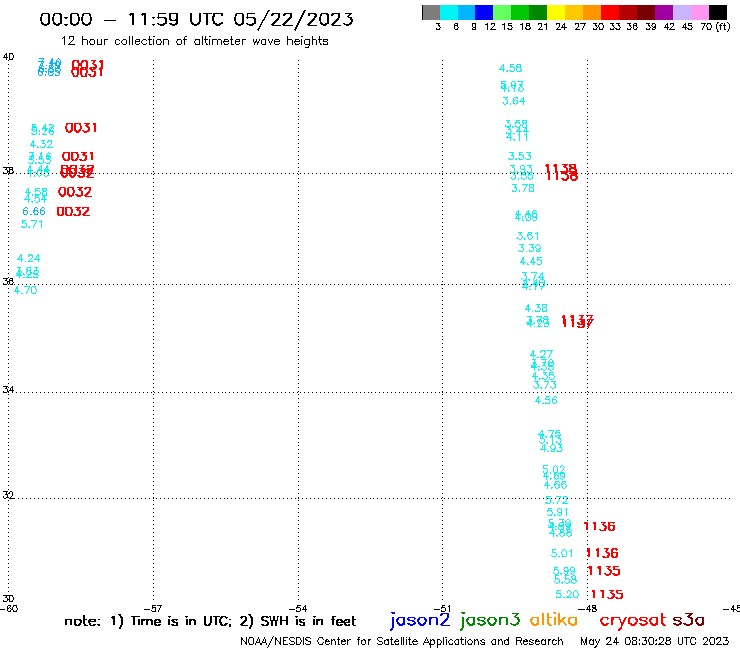Click the red time stamp 1135 beside 5.20

(607, 595)
